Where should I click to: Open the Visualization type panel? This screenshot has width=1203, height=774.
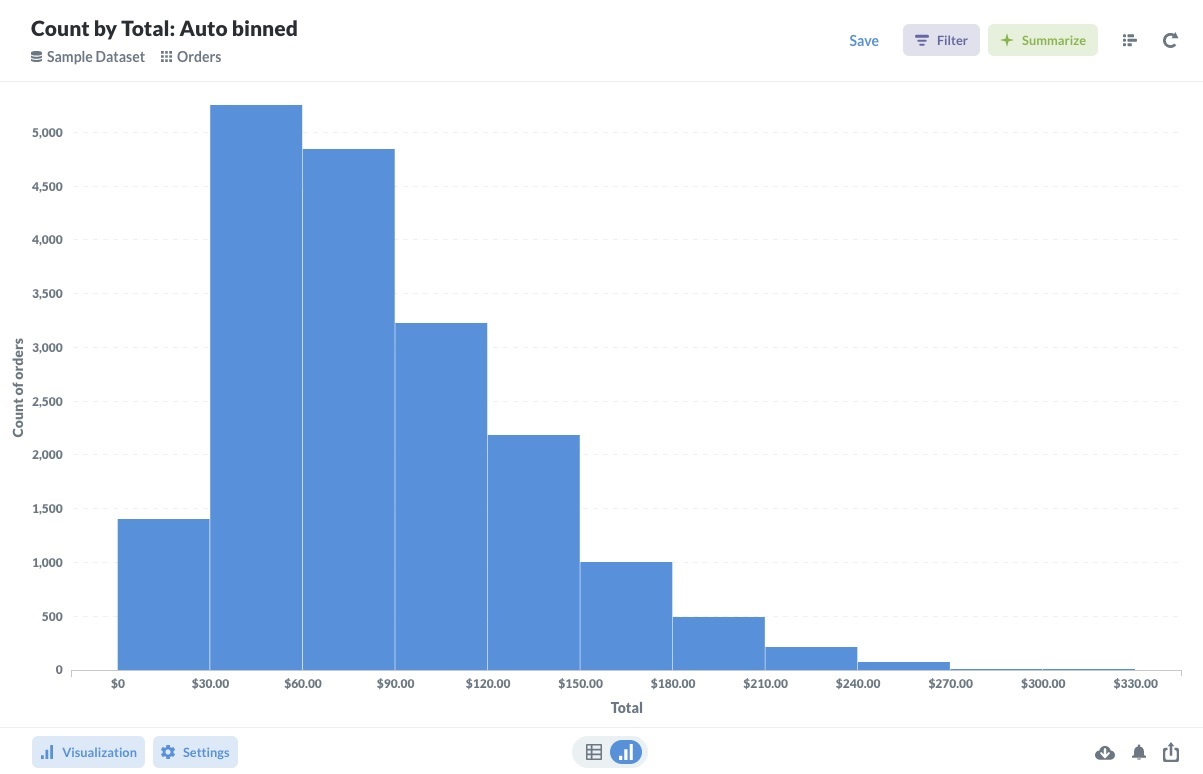tap(89, 752)
